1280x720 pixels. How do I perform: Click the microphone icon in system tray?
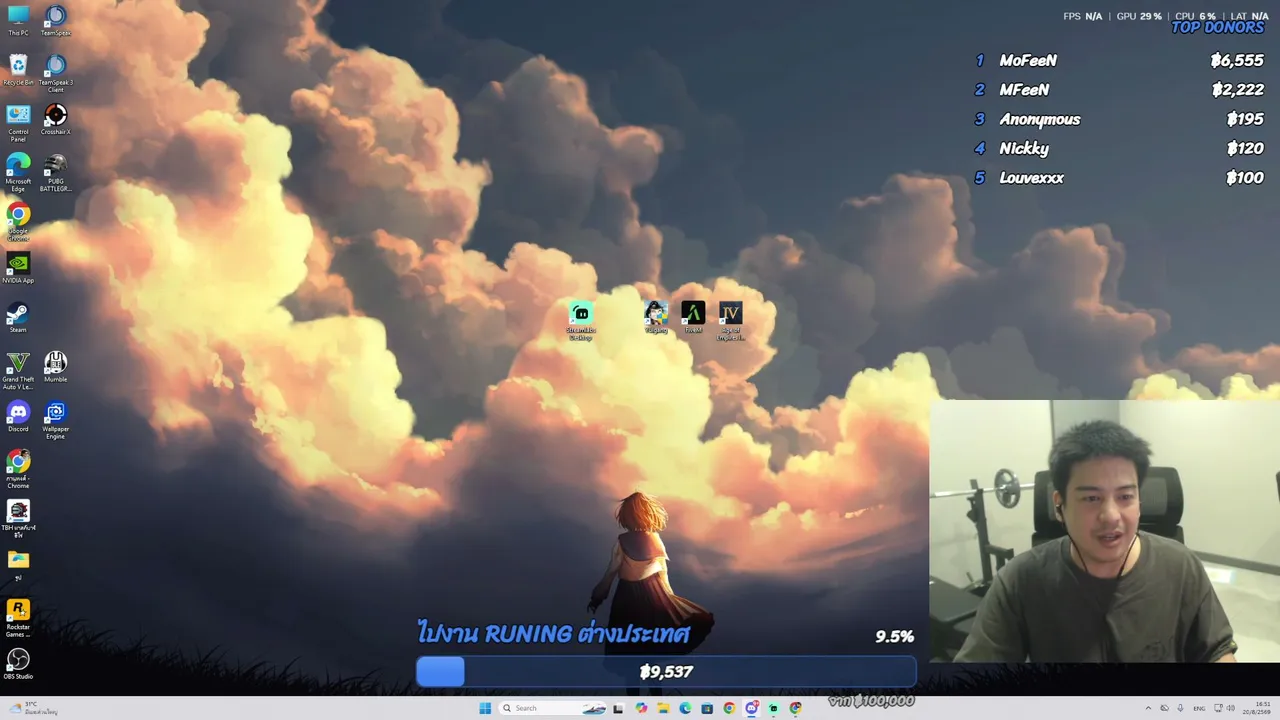1180,708
